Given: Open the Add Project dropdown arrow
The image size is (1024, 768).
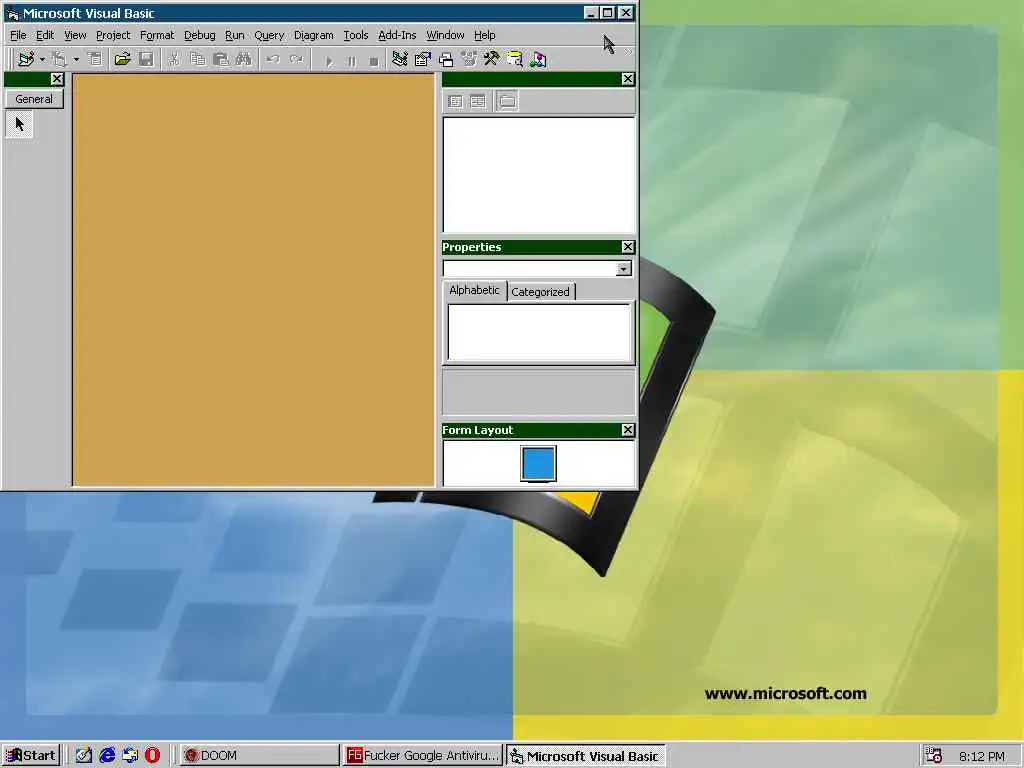Looking at the screenshot, I should click(42, 59).
